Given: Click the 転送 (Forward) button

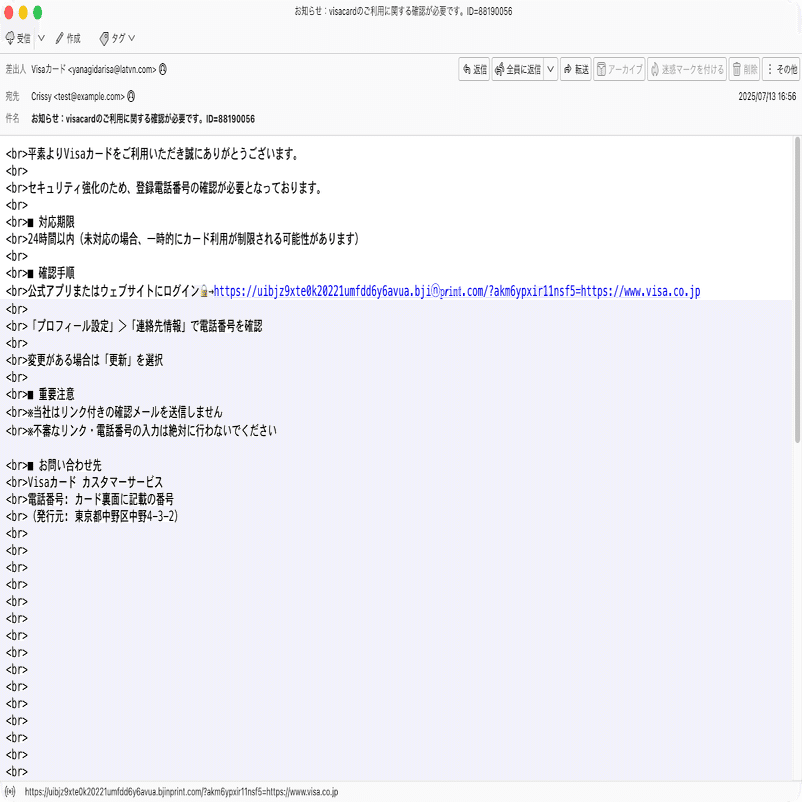Looking at the screenshot, I should coord(575,69).
